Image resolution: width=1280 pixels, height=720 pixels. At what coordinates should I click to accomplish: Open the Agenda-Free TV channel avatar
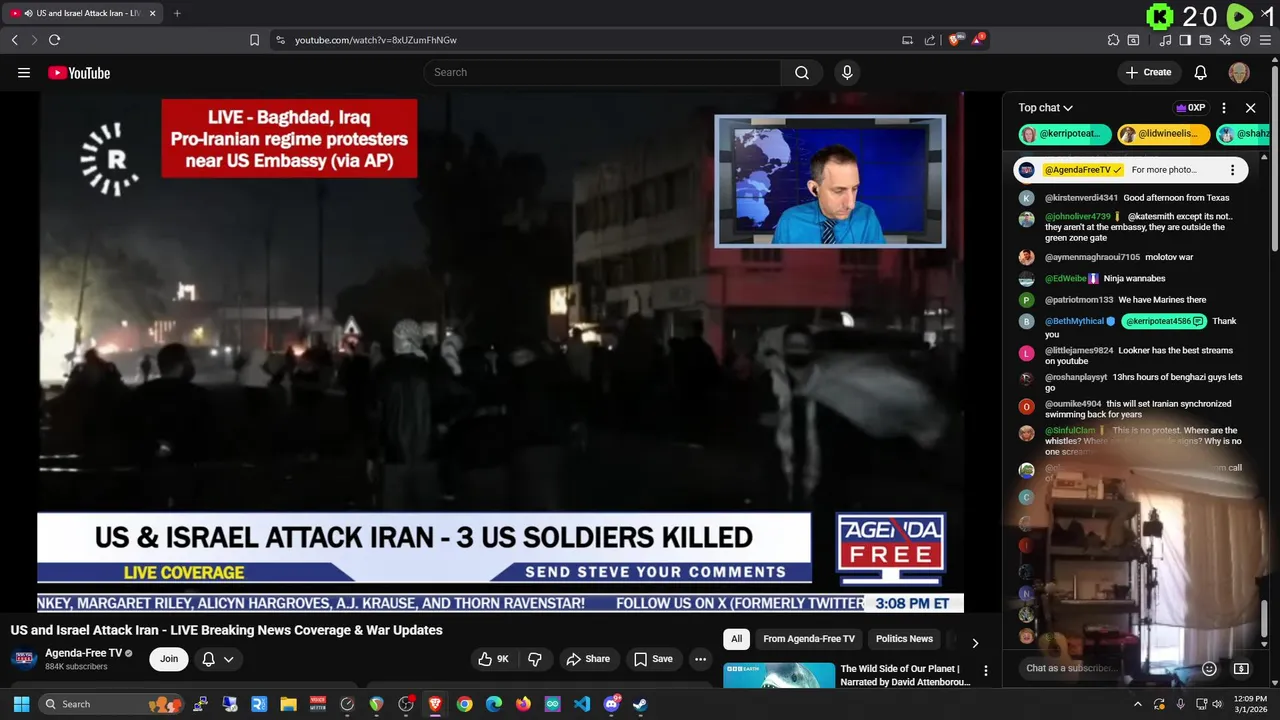click(24, 659)
